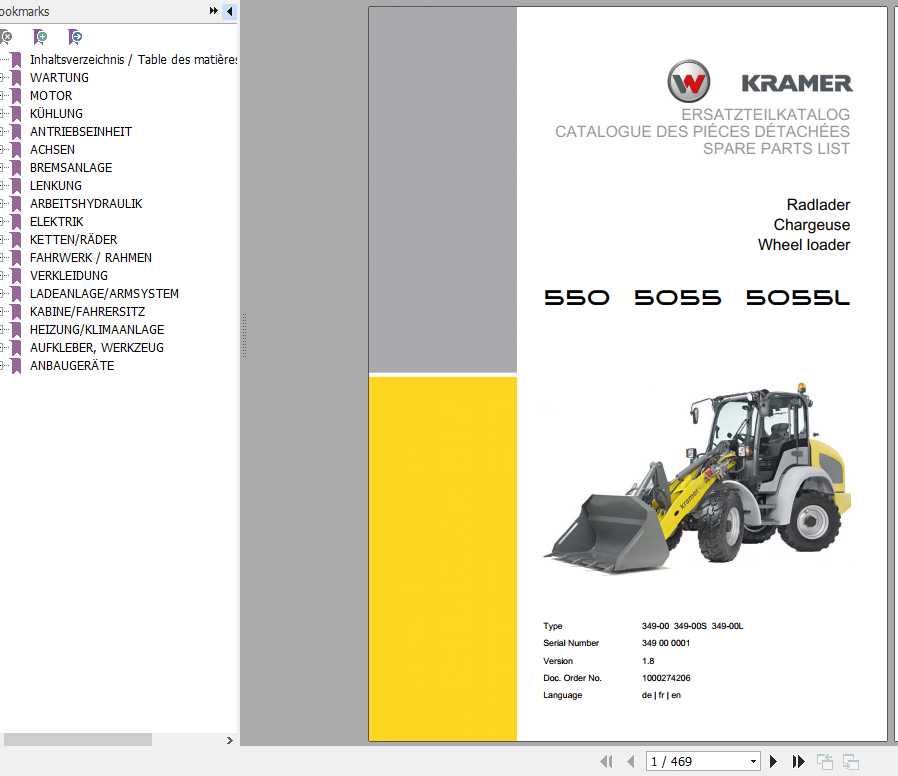
Task: Open the BREMSANLAGE bookmark
Action: pos(71,168)
